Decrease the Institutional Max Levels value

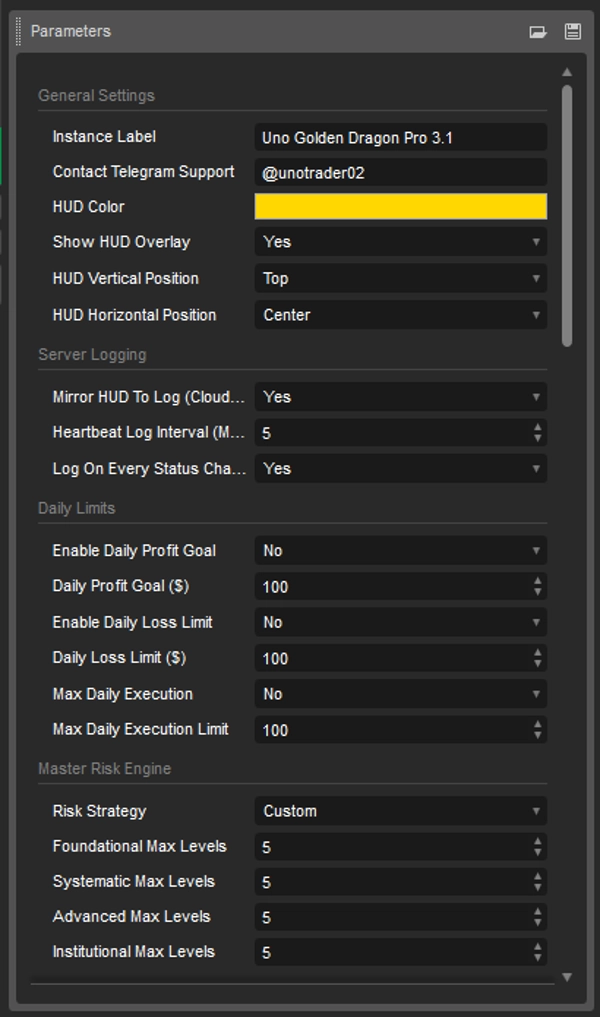tap(538, 957)
